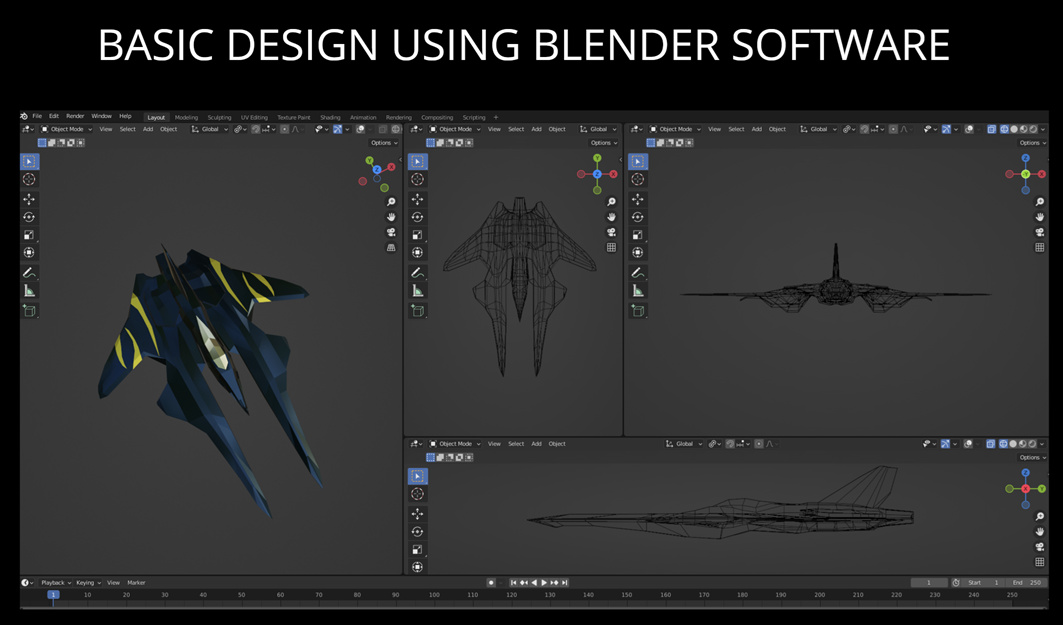The height and width of the screenshot is (625, 1063).
Task: Expand Options dropdown in the side-view viewport
Action: pyautogui.click(x=1032, y=458)
